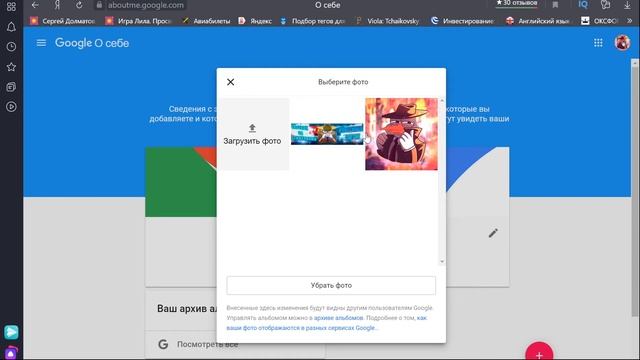Viewport: 640px width, 360px height.
Task: Open sidebar video play icon
Action: coord(11,107)
